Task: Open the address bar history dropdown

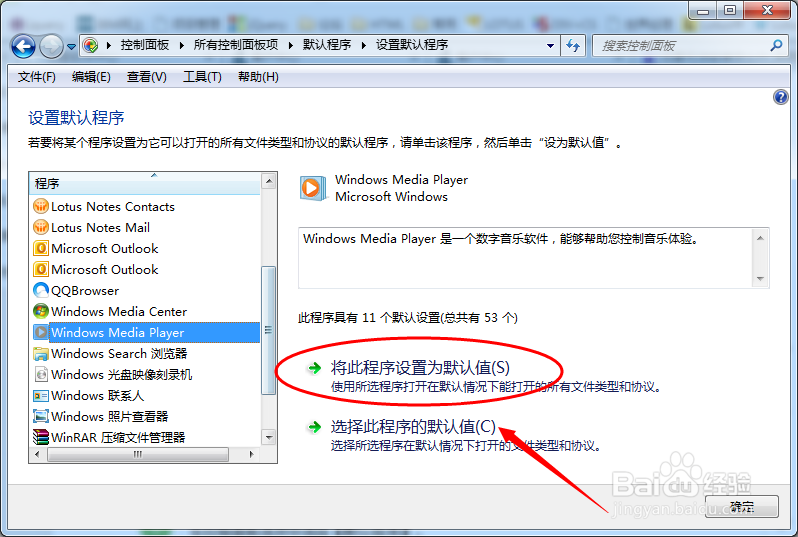Action: [x=550, y=46]
